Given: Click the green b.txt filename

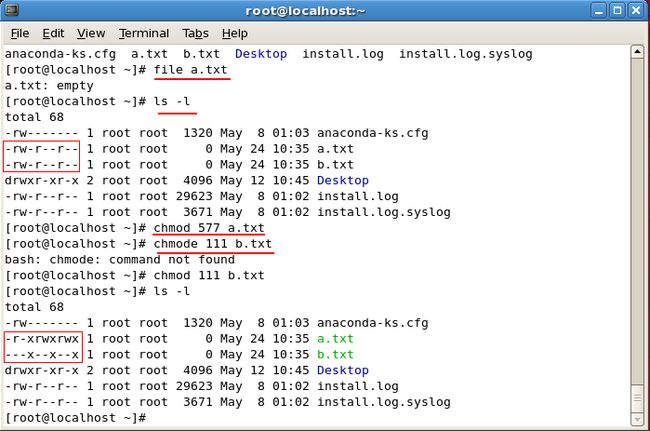Looking at the screenshot, I should coord(335,354).
